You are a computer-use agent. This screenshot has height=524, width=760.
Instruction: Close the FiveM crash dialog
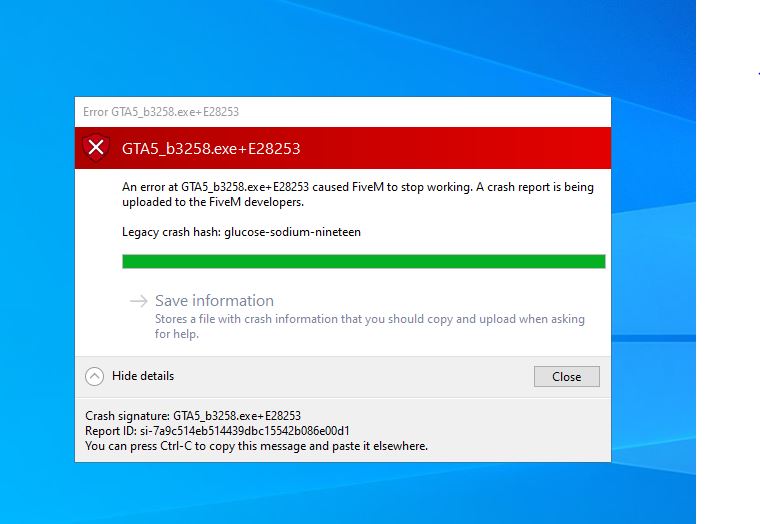click(567, 377)
